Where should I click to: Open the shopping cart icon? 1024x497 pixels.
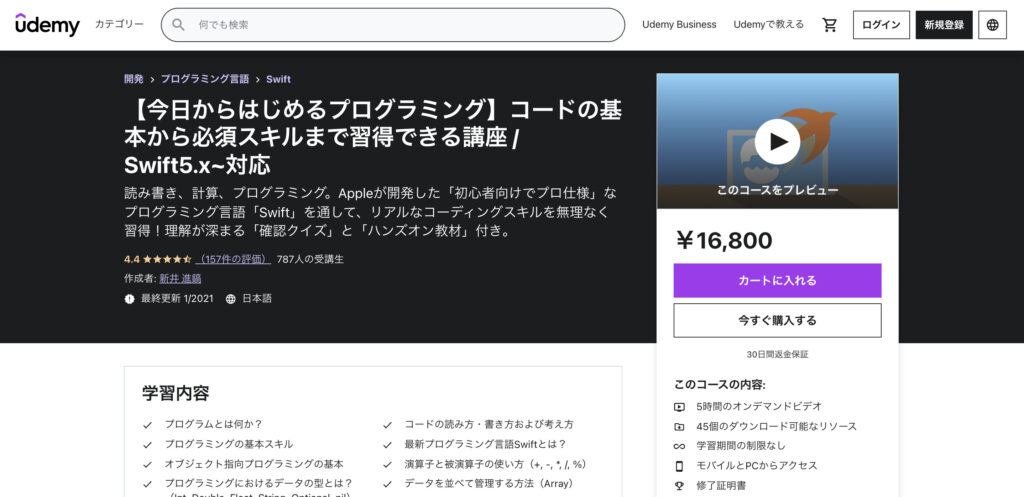(x=829, y=25)
